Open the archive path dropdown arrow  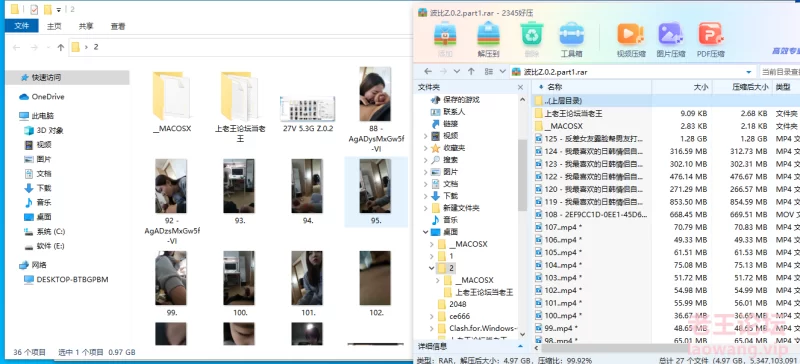(748, 72)
